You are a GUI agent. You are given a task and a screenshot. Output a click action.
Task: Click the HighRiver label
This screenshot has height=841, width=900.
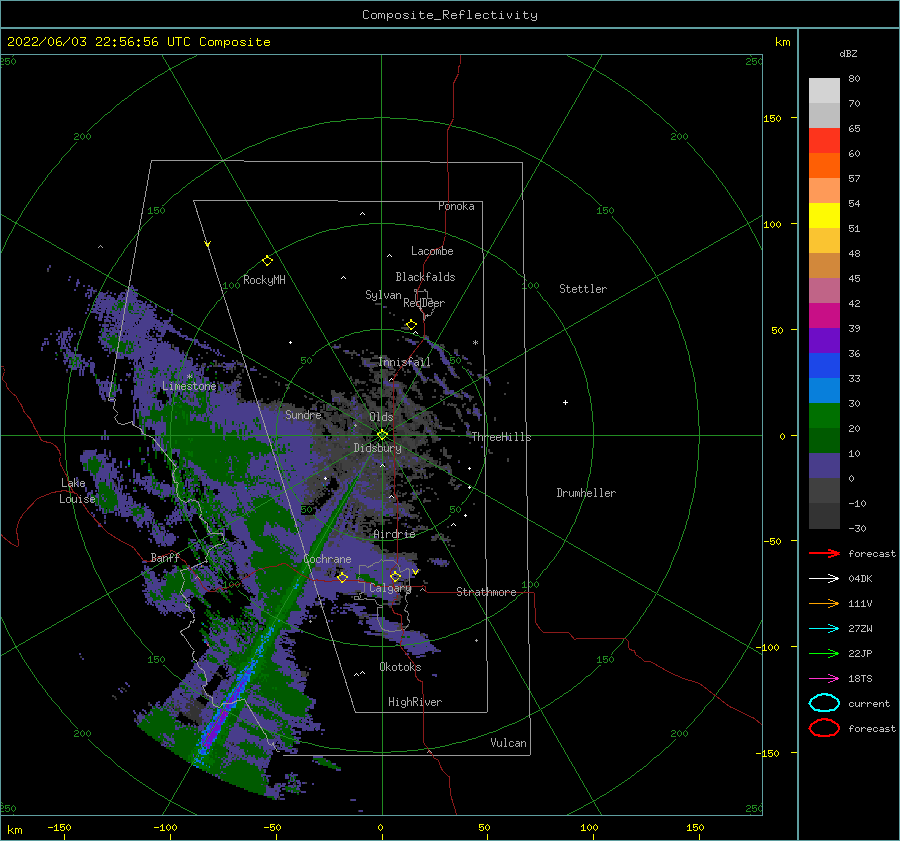[415, 702]
